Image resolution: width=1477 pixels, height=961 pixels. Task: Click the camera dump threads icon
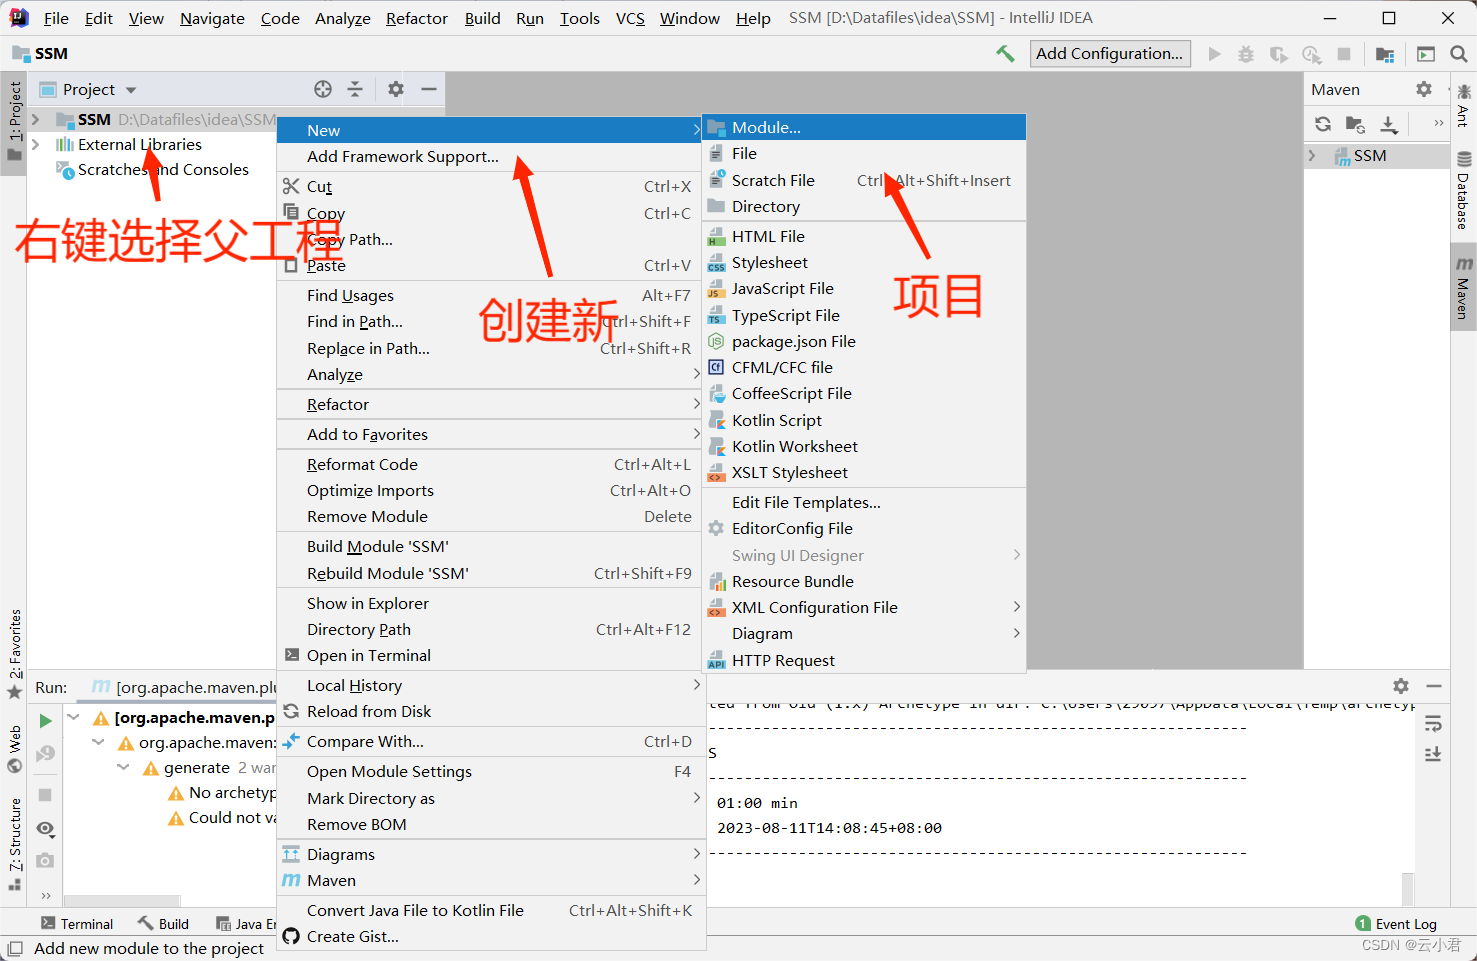pos(45,860)
